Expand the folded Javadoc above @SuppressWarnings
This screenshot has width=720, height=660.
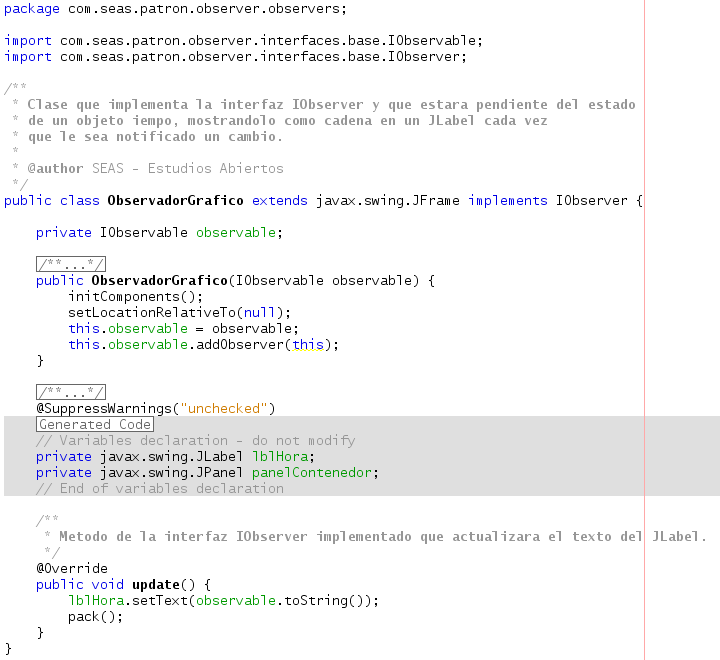tap(71, 392)
